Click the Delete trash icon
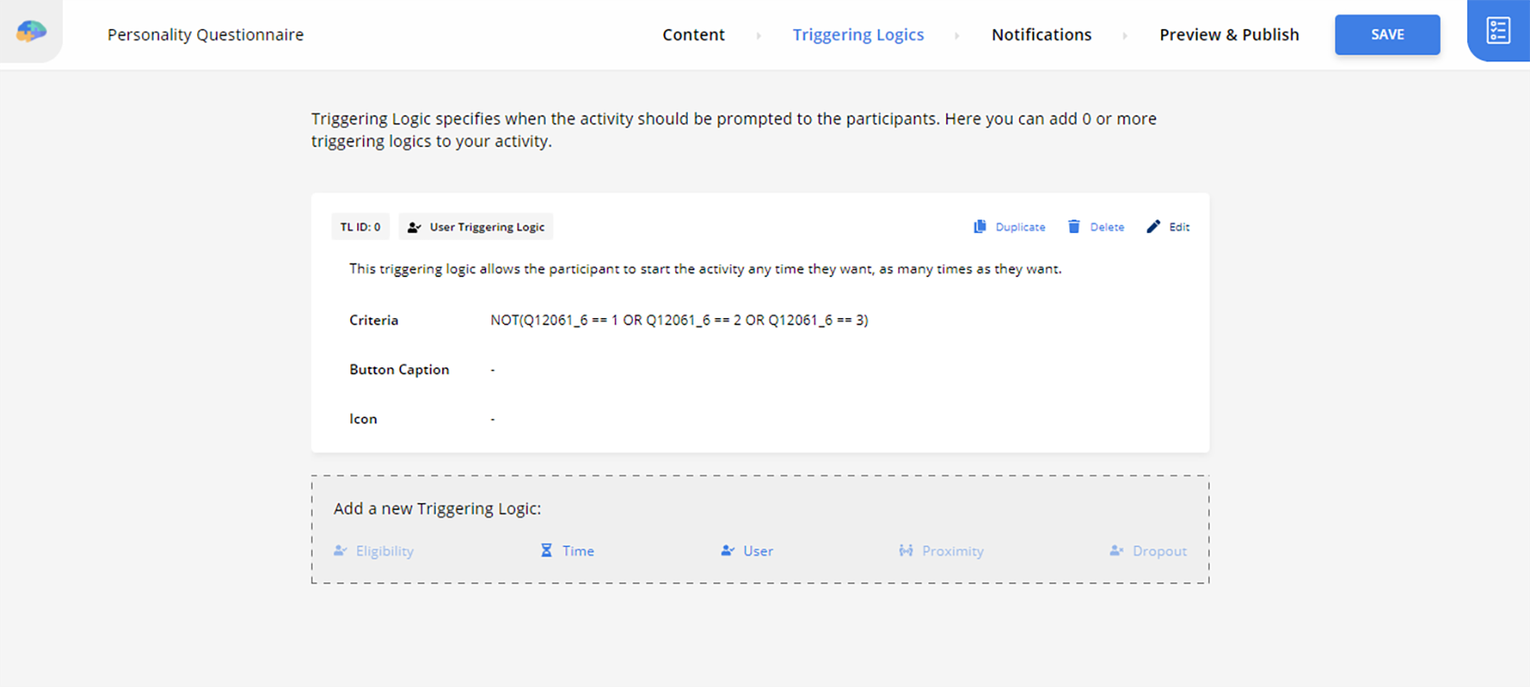Screen dimensions: 1530x687 coord(1074,227)
